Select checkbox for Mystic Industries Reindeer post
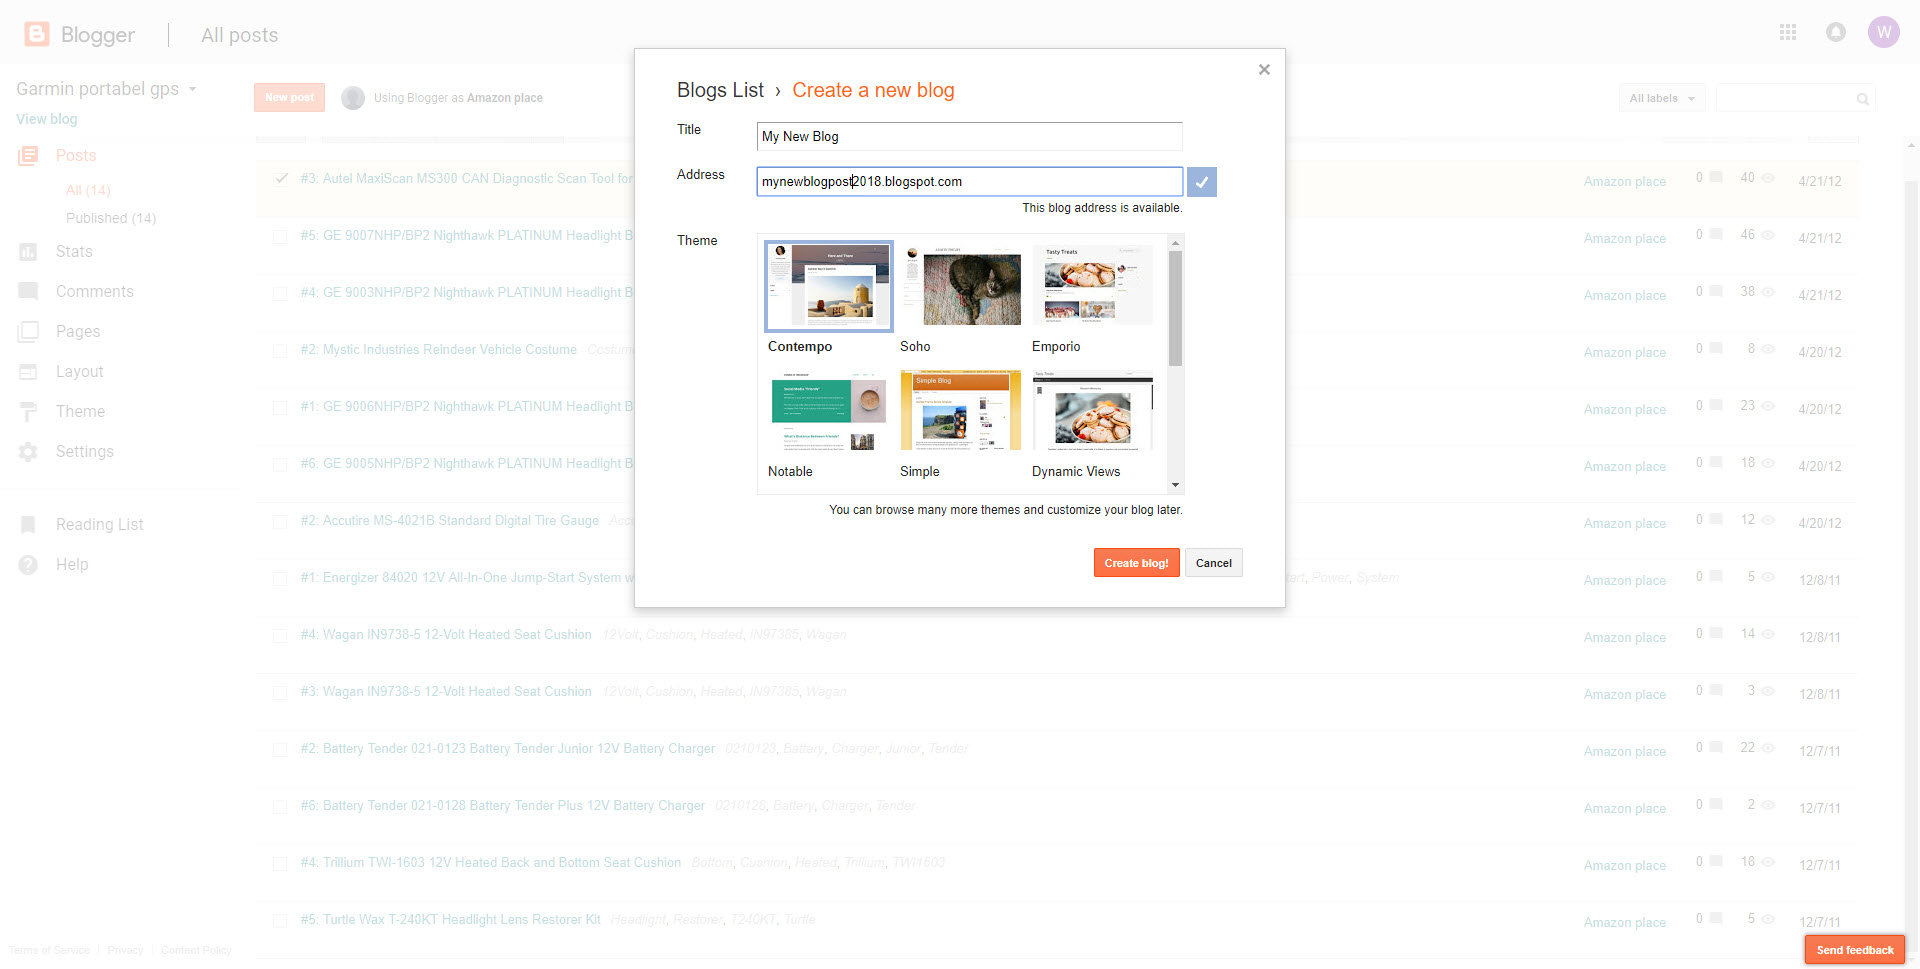1920x969 pixels. coord(281,351)
